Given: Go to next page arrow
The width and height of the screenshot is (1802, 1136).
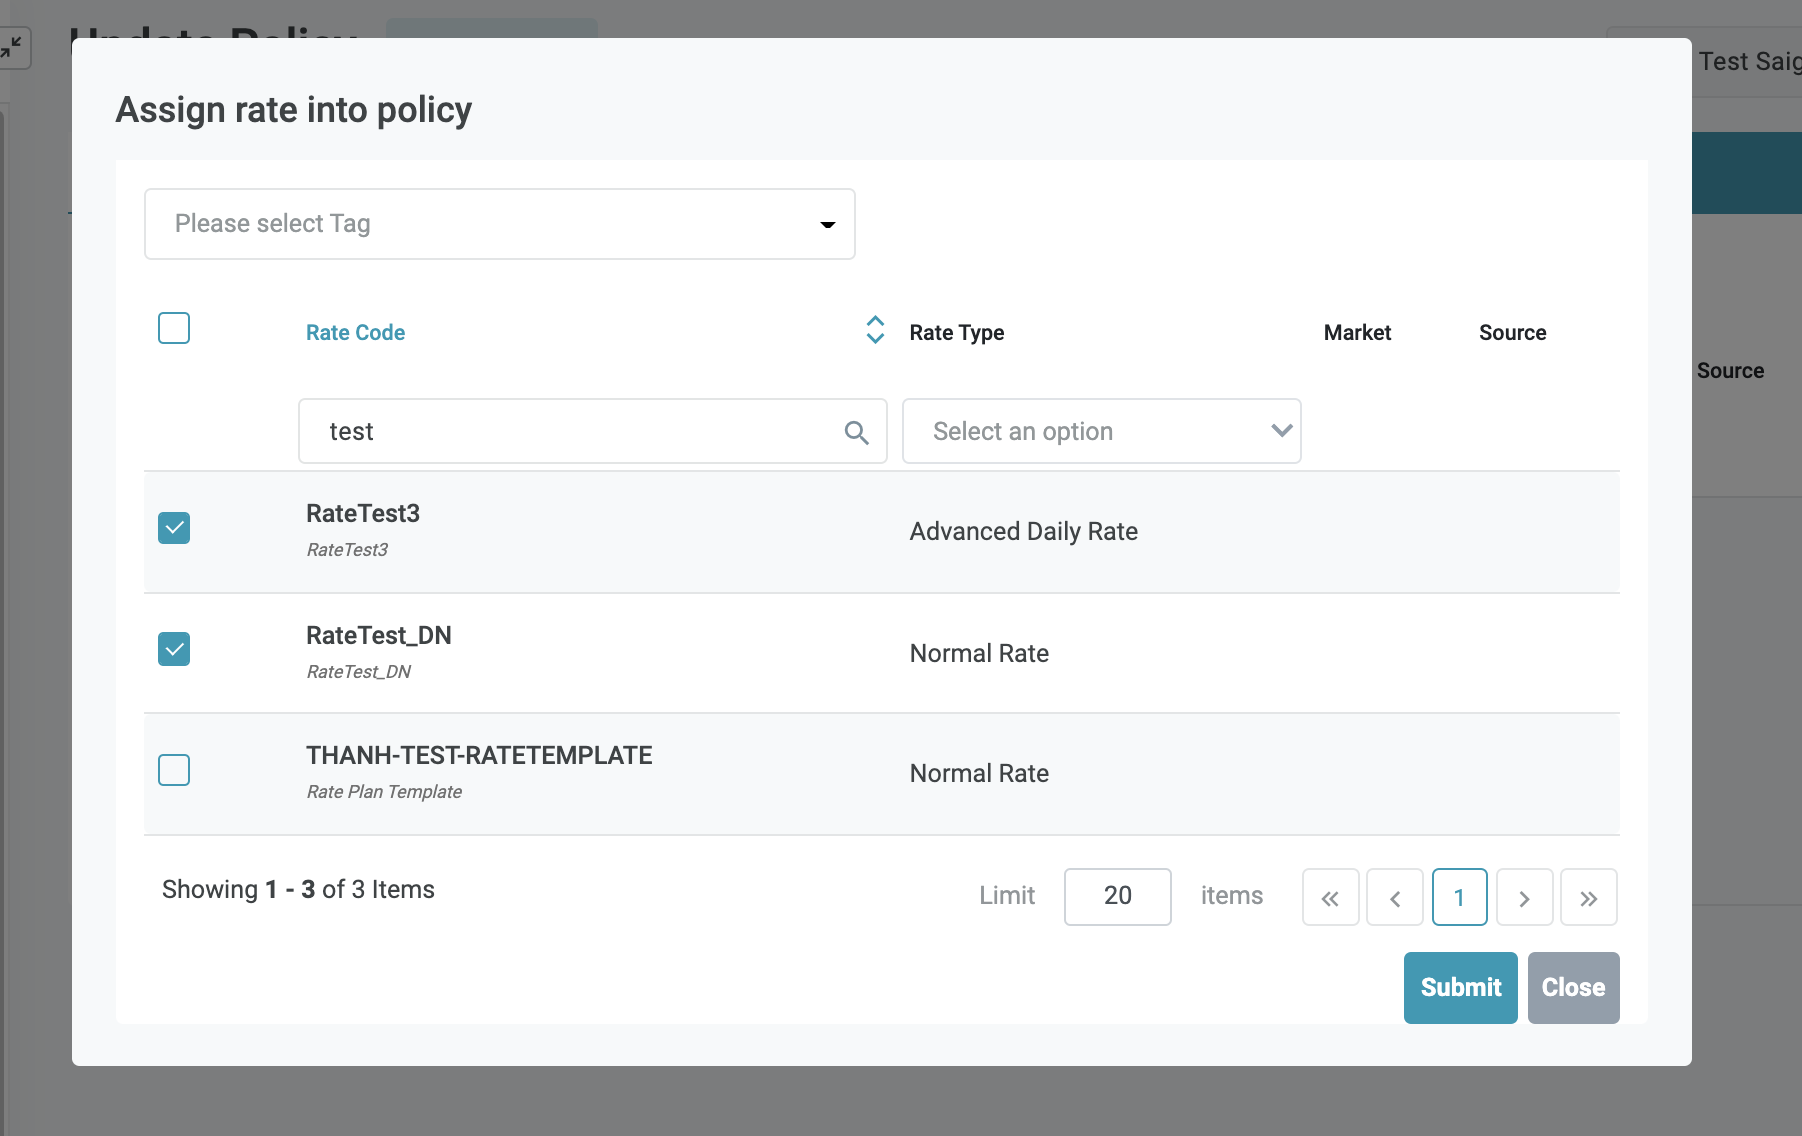Looking at the screenshot, I should click(1524, 898).
